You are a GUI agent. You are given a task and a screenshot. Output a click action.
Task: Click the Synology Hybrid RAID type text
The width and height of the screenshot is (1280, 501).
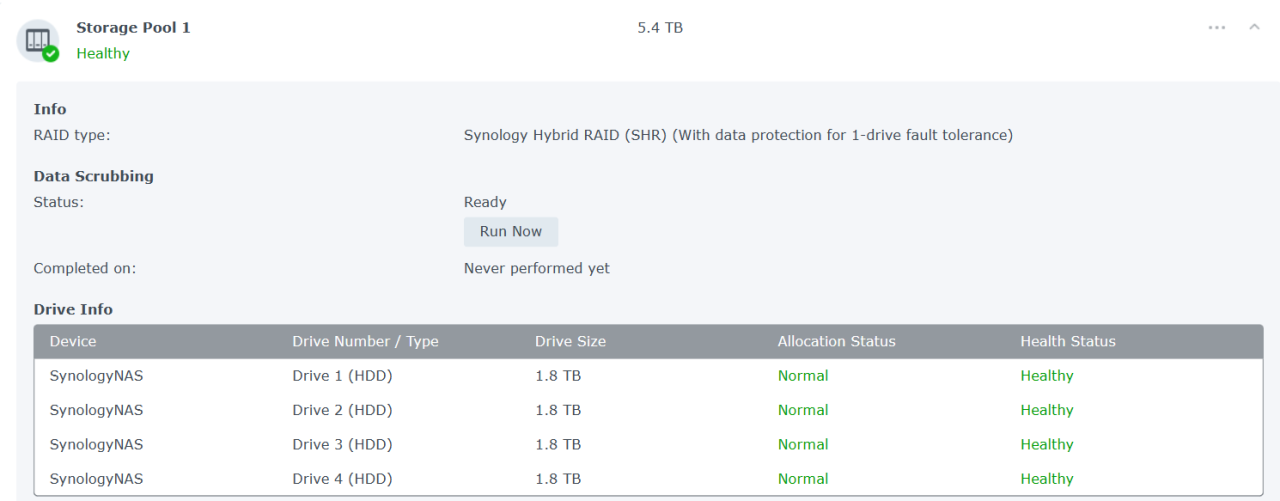(738, 135)
